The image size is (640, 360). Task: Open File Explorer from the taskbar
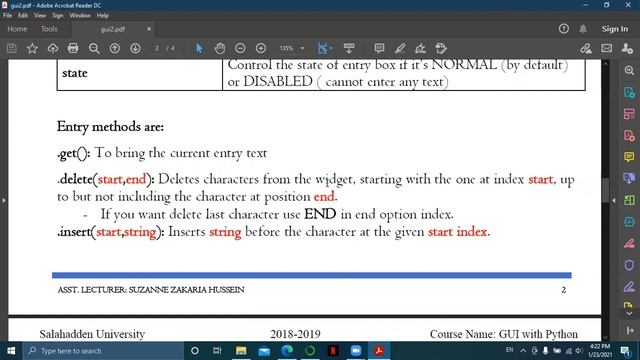[241, 351]
